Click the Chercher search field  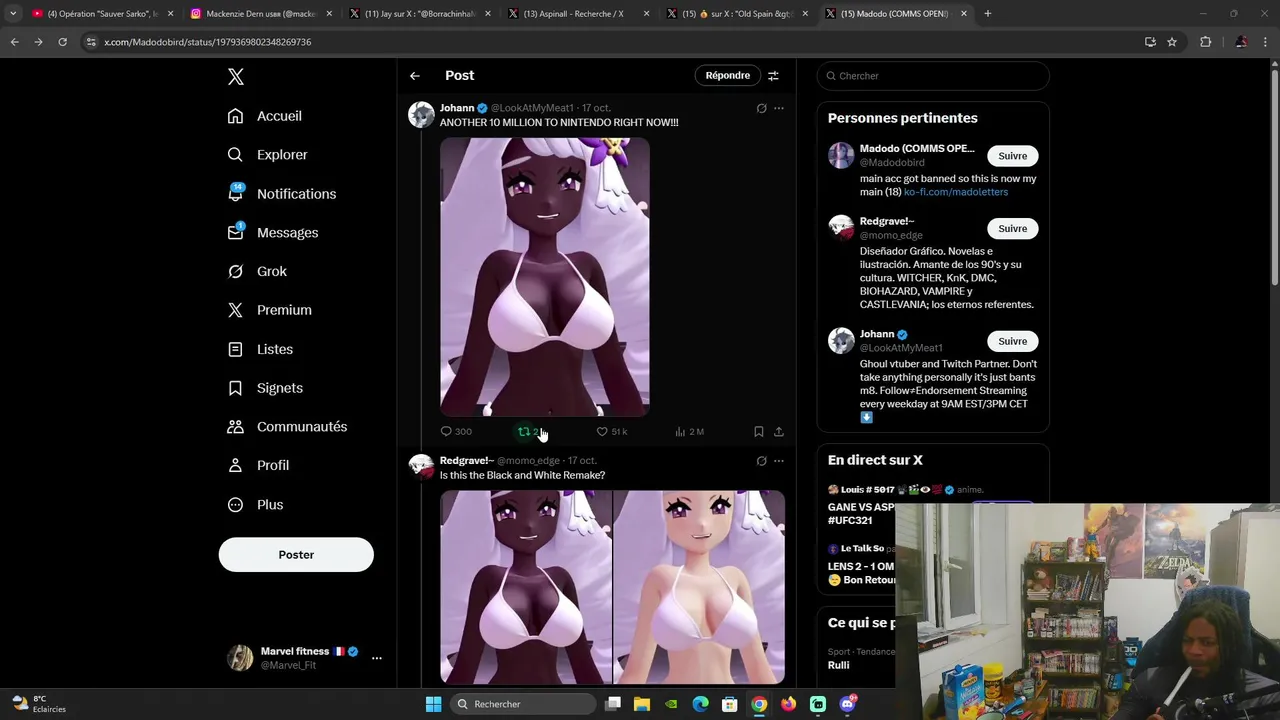pyautogui.click(x=933, y=76)
